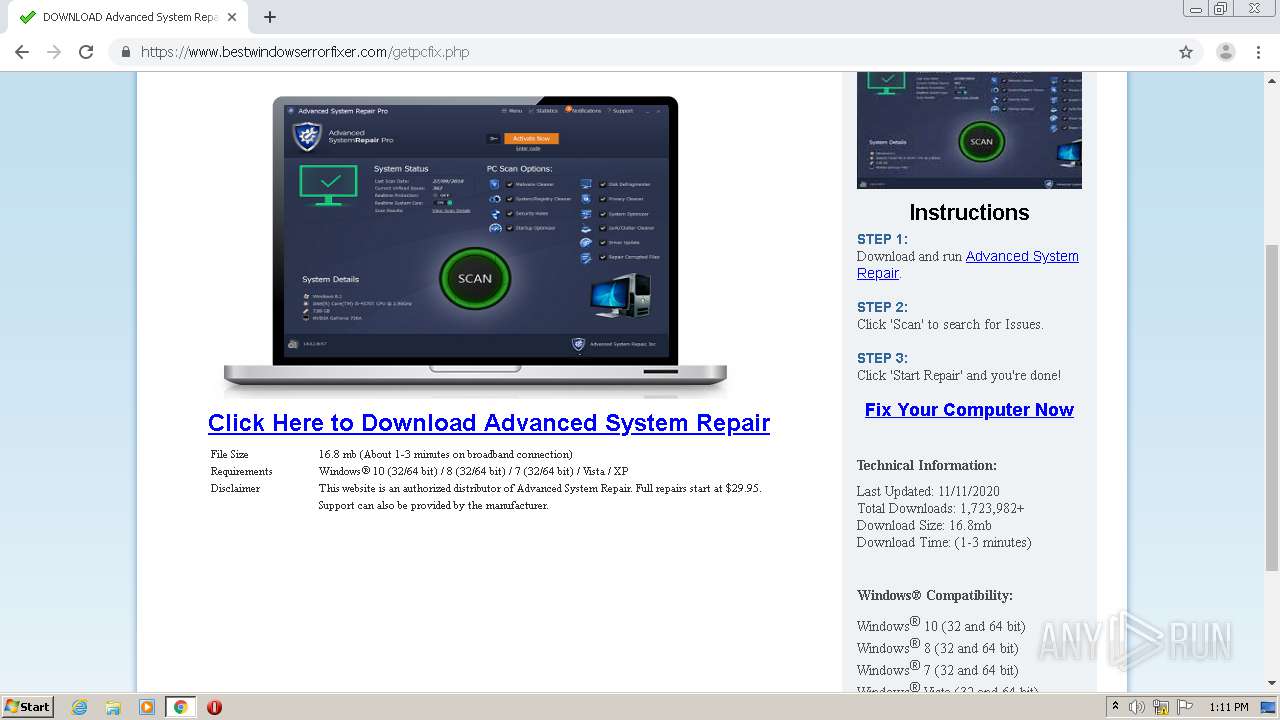1280x720 pixels.
Task: Click the green SCAN button in the laptop image
Action: tap(475, 278)
